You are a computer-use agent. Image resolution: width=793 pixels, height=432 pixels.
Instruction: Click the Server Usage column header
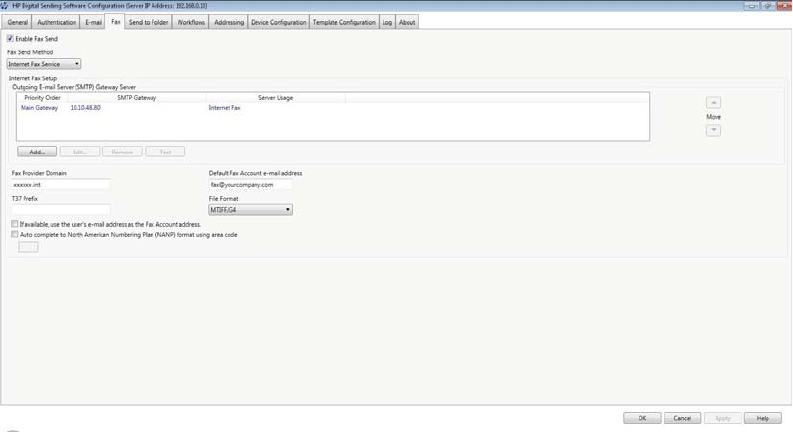(x=276, y=98)
